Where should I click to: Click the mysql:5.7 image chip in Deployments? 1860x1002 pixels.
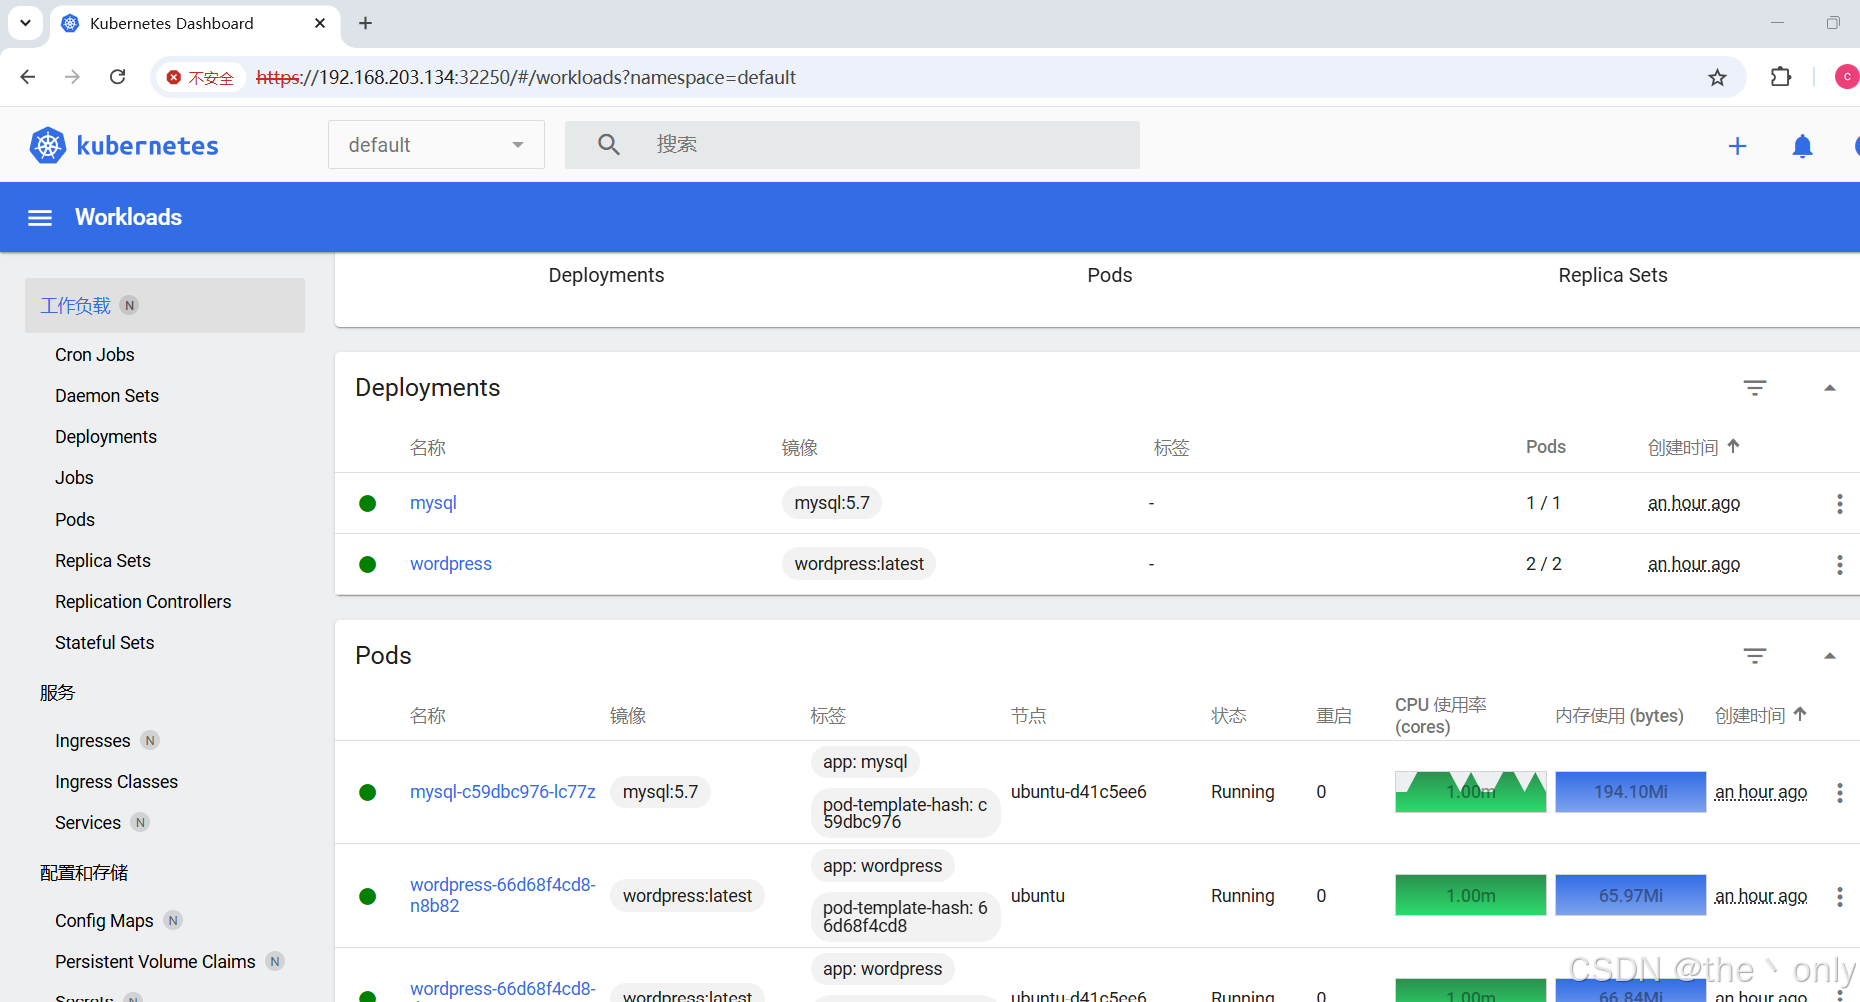click(832, 503)
